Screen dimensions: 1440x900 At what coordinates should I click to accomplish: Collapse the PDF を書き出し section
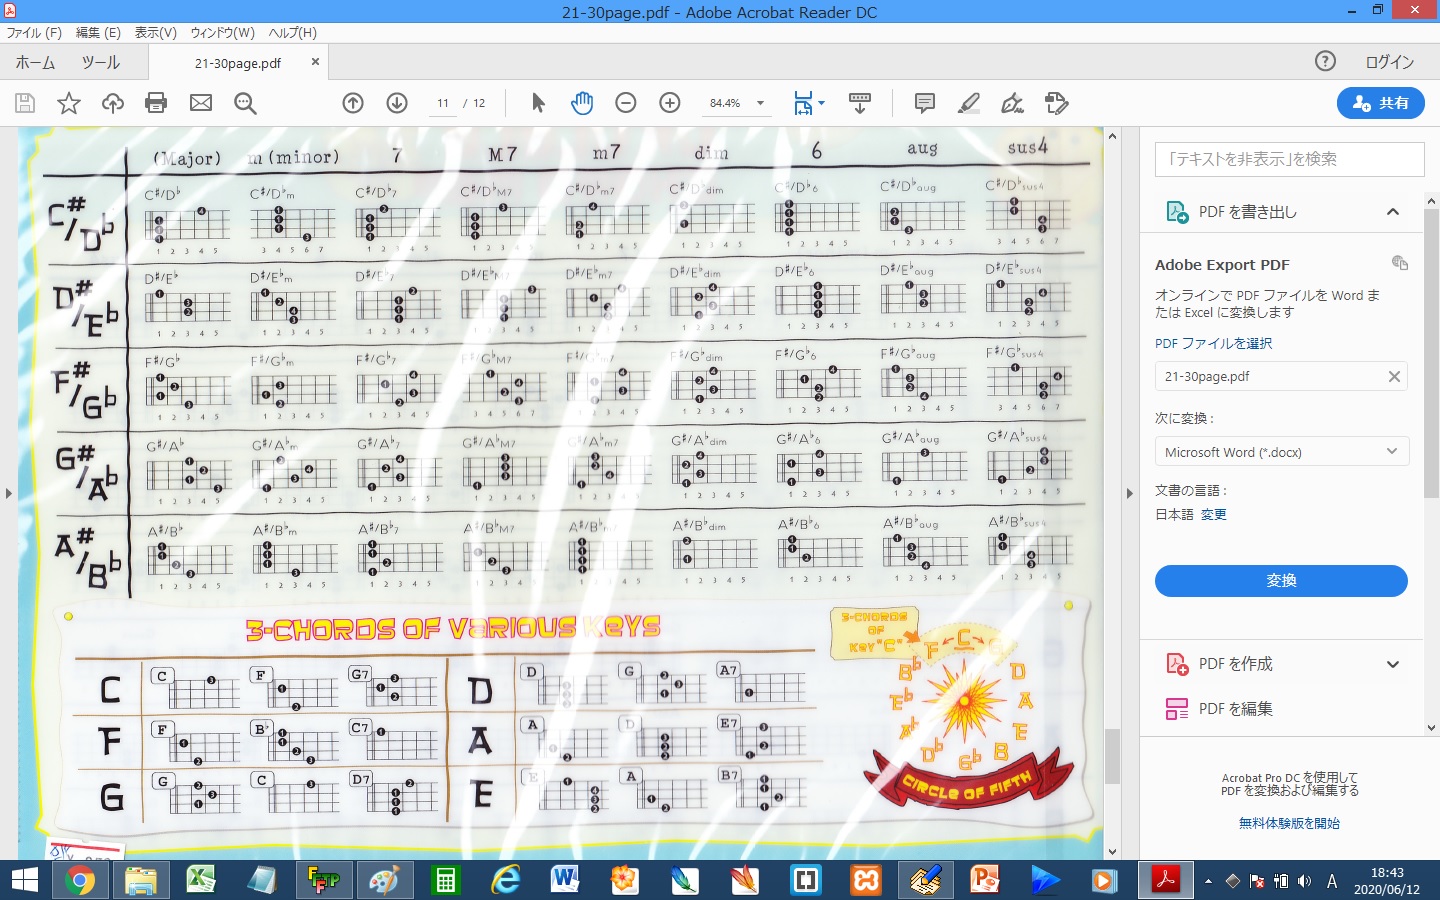pos(1392,212)
